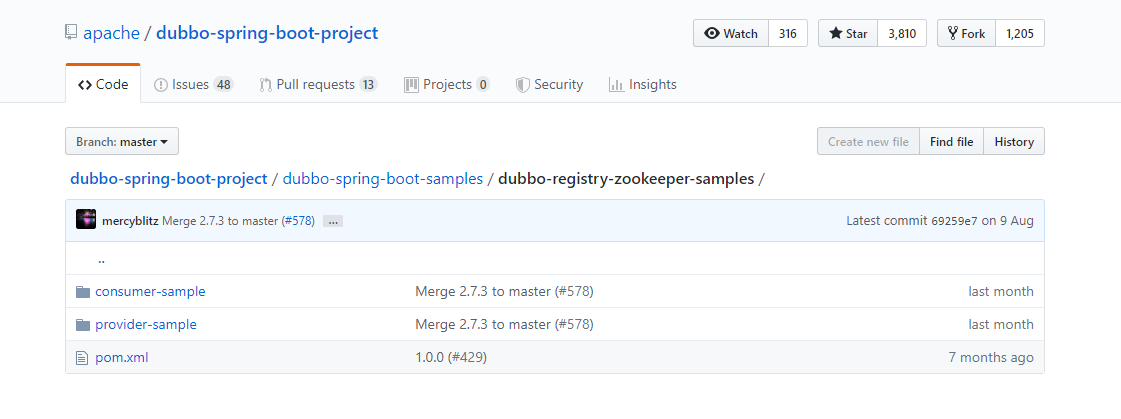This screenshot has height=419, width=1121.
Task: Click the provider-sample folder icon
Action: pos(83,325)
